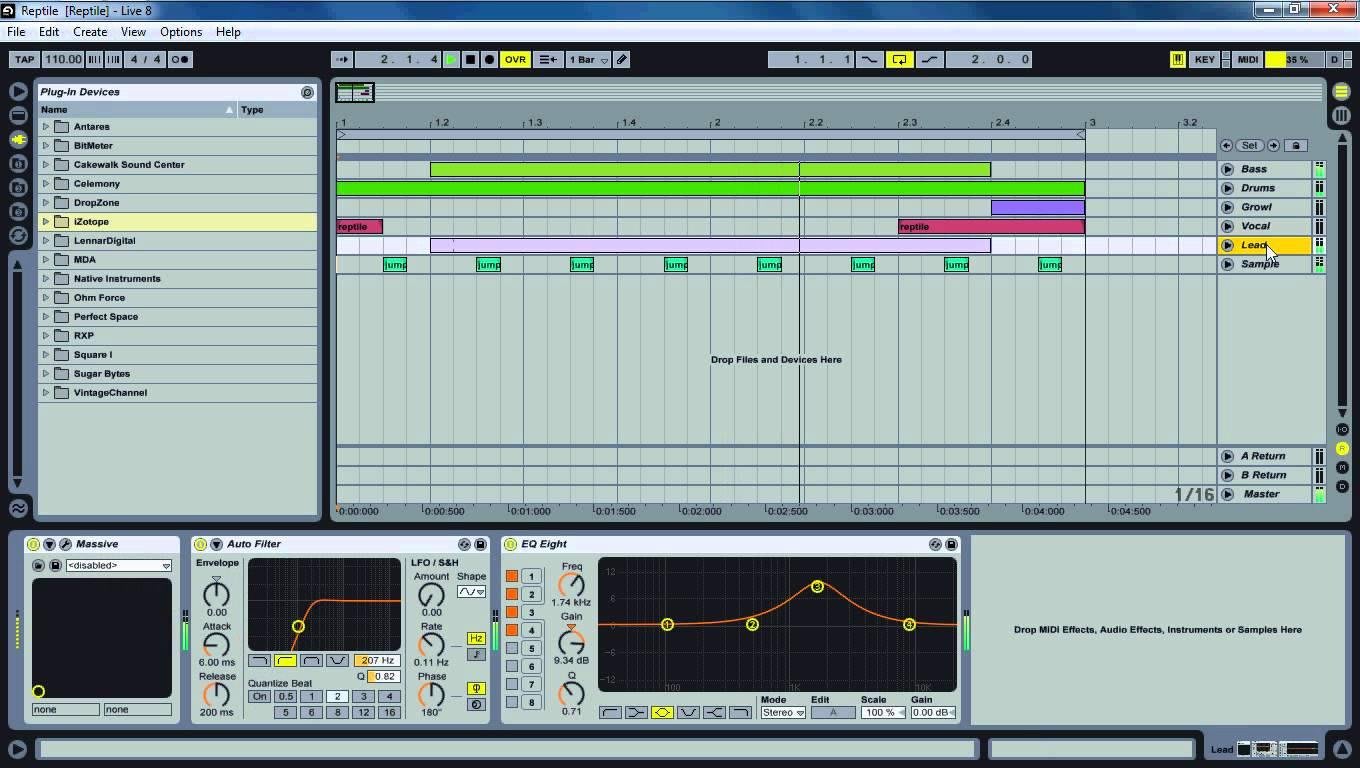This screenshot has width=1360, height=768.
Task: Enable the KEY map mode button
Action: [x=1204, y=60]
